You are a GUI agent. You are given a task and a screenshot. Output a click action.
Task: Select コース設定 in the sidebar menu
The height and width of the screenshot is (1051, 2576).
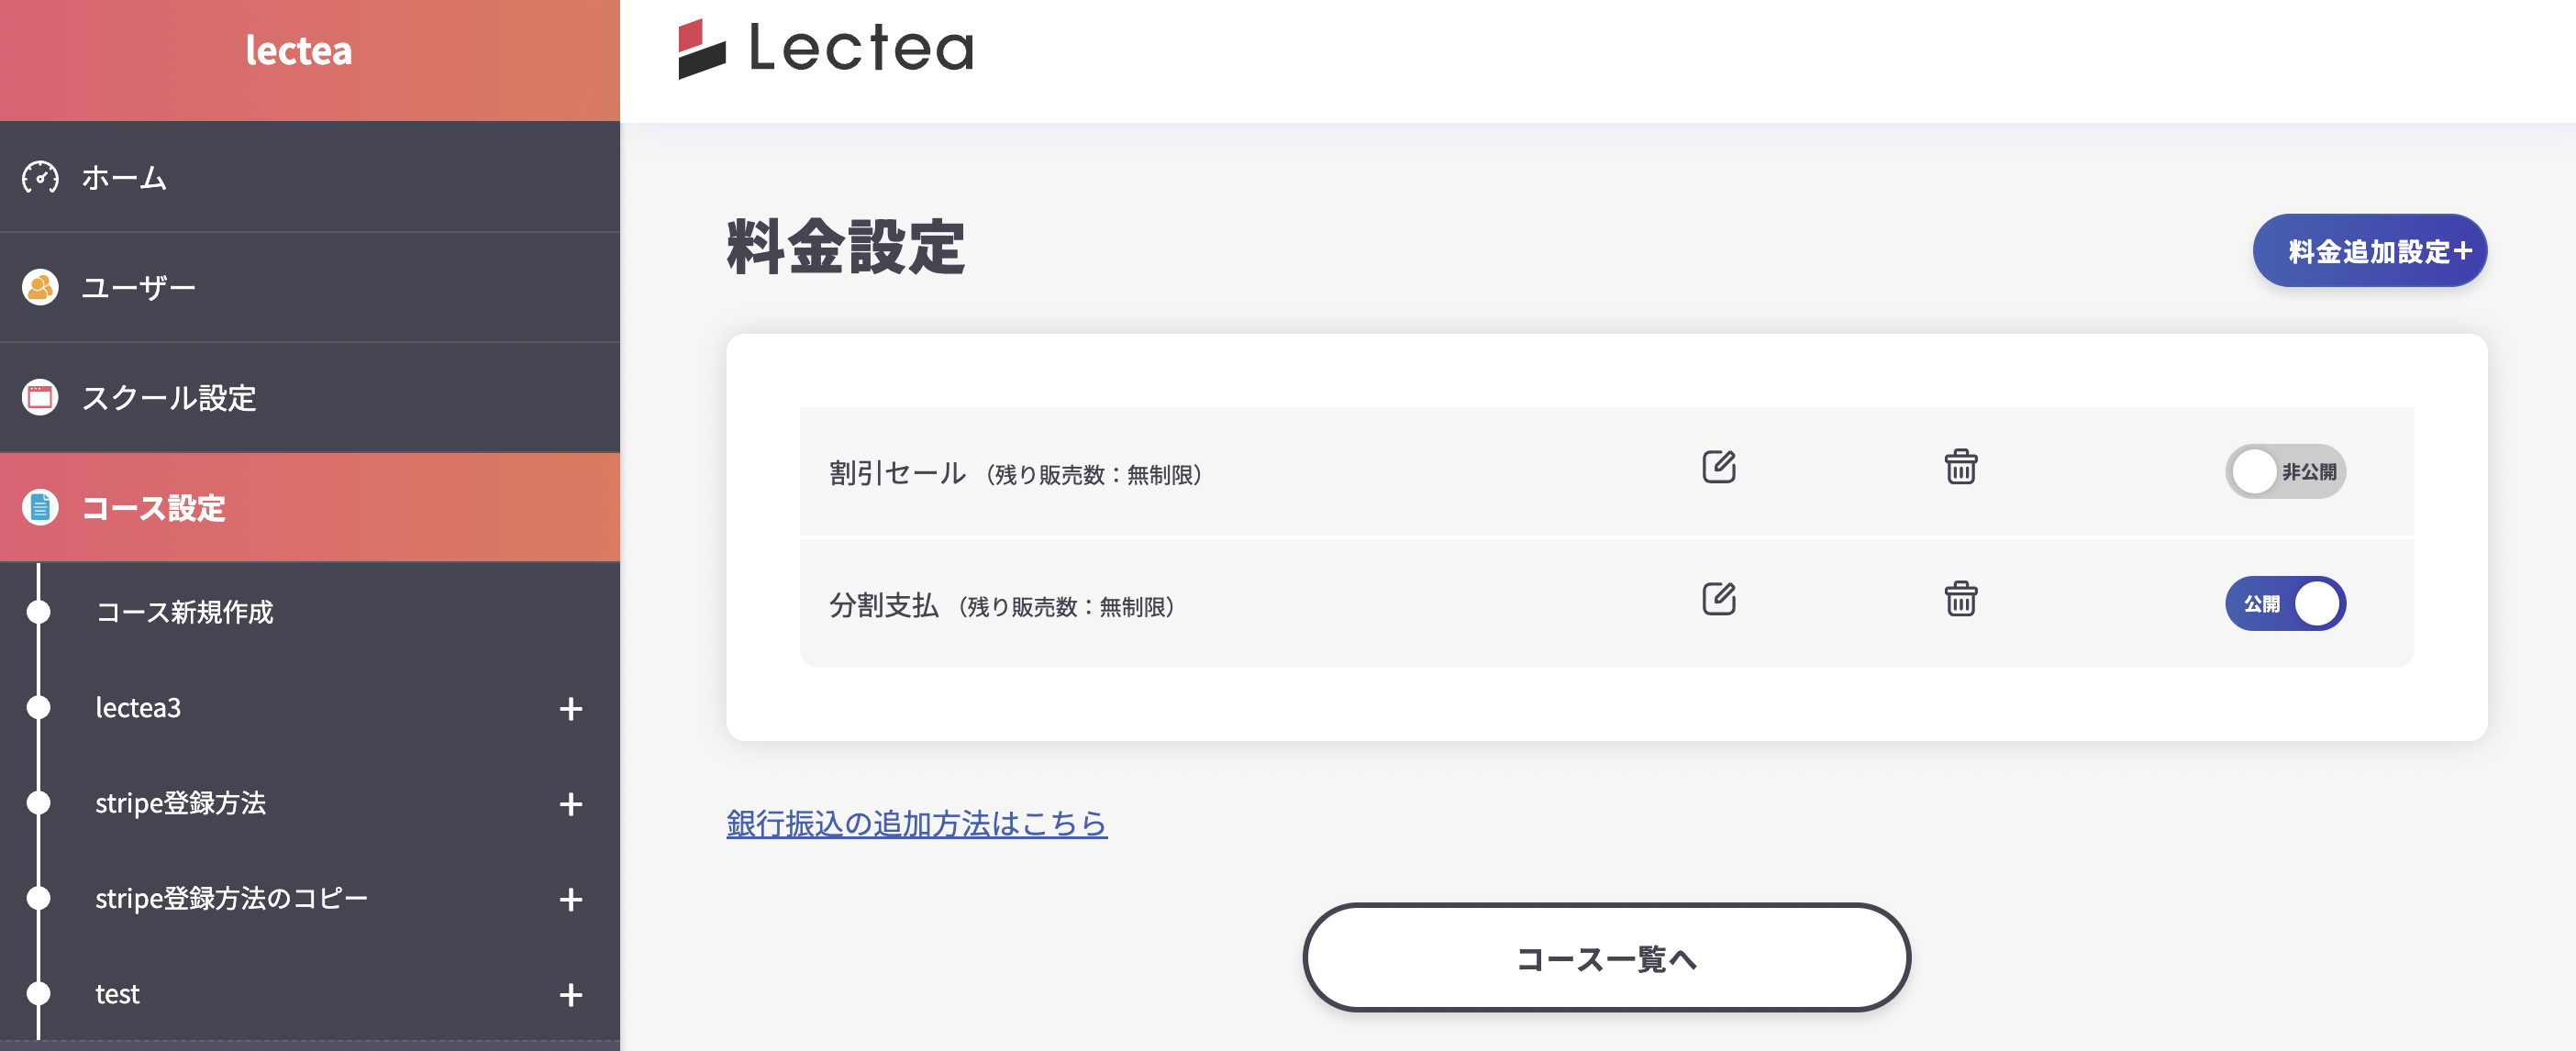(152, 508)
